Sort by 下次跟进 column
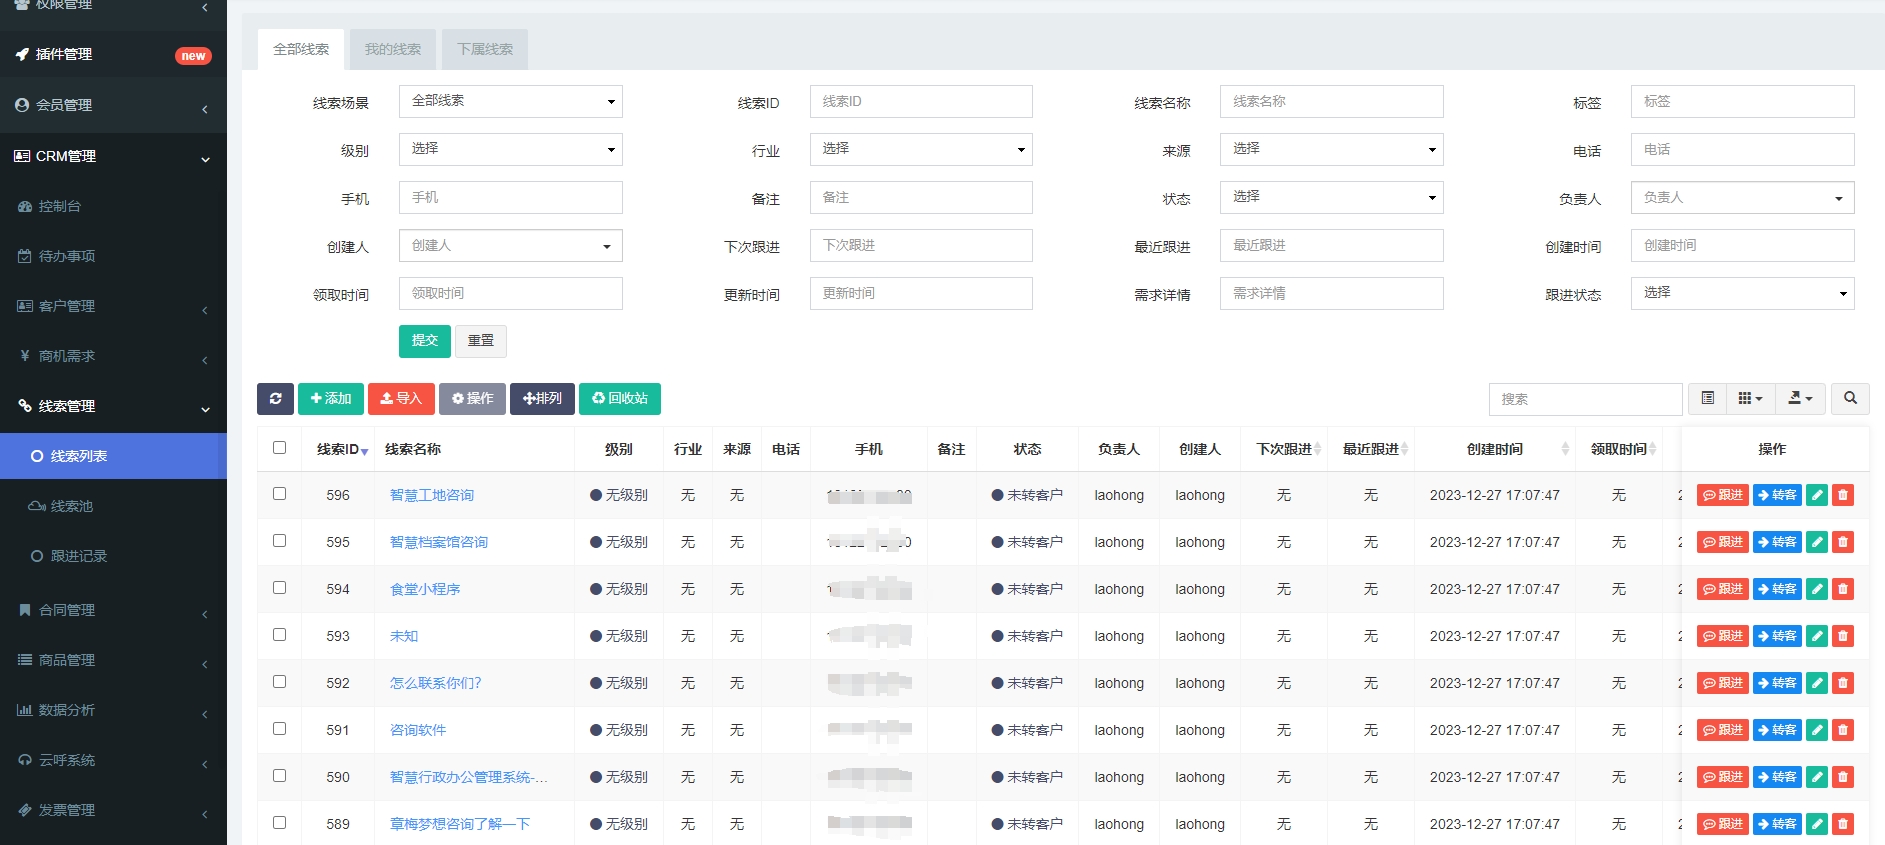This screenshot has width=1885, height=845. pyautogui.click(x=1283, y=449)
